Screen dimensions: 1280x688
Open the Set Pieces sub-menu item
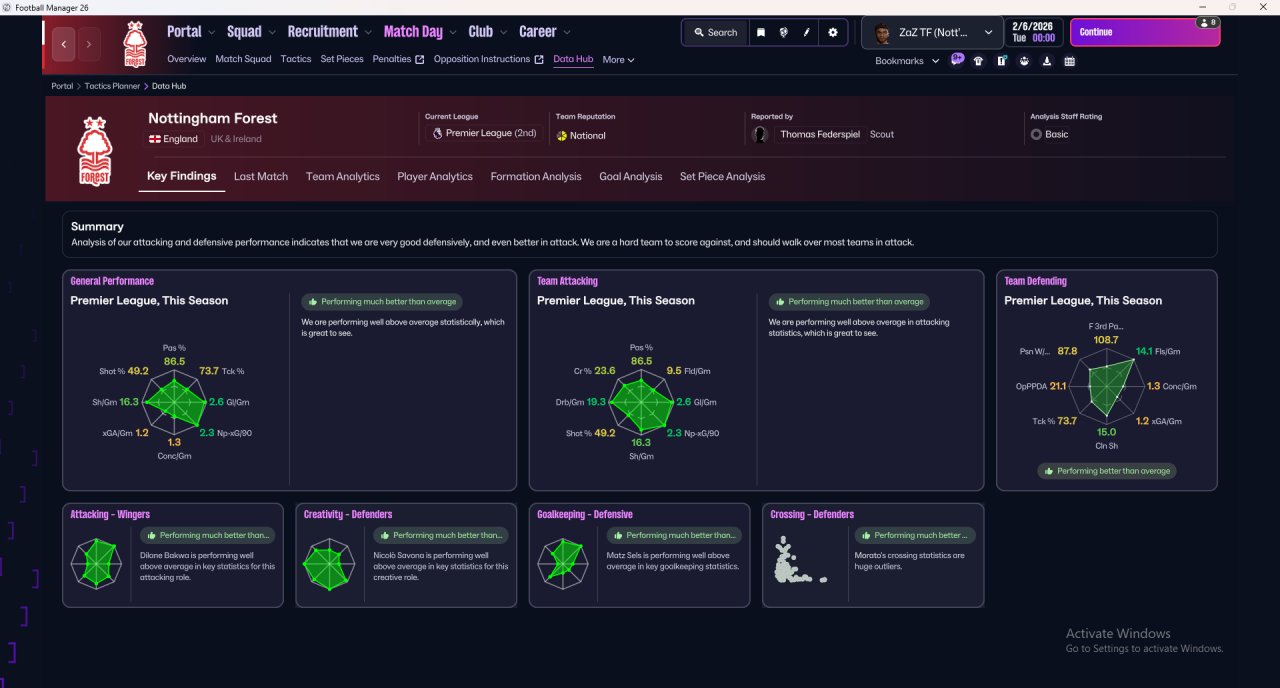pyautogui.click(x=342, y=59)
